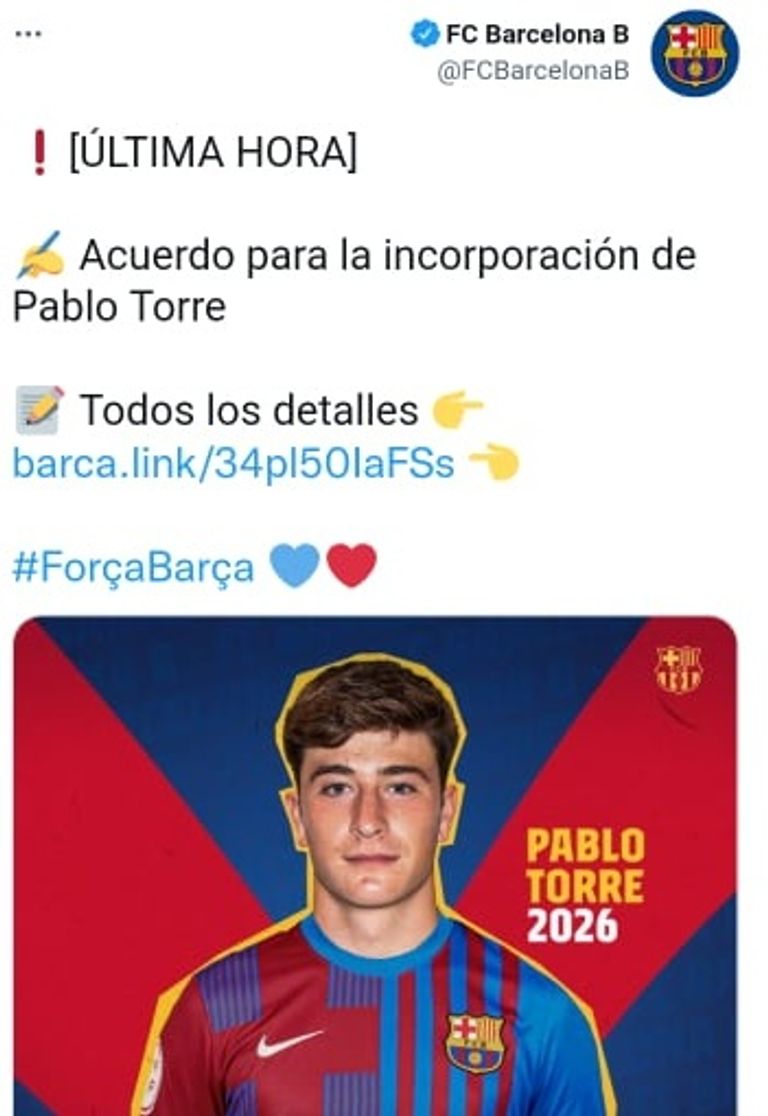The width and height of the screenshot is (768, 1116).
Task: Open the three-dot tweet options menu
Action: (x=28, y=33)
